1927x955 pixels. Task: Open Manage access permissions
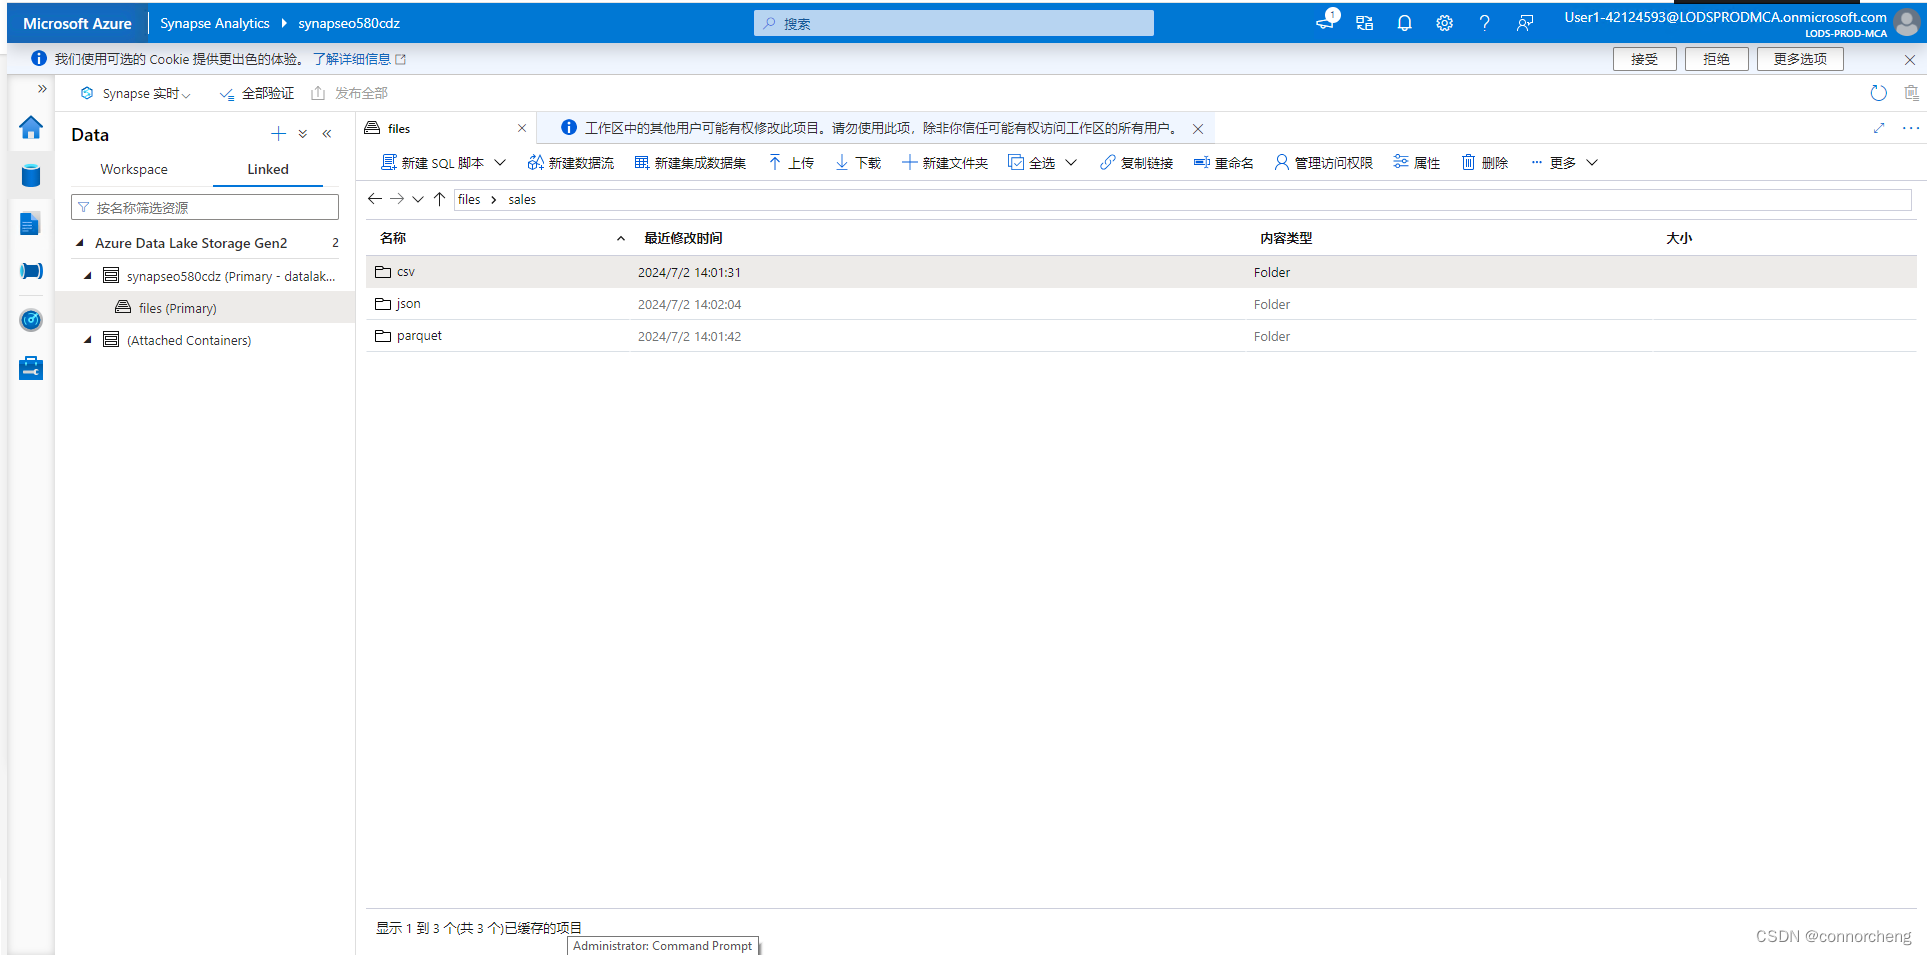point(1323,163)
